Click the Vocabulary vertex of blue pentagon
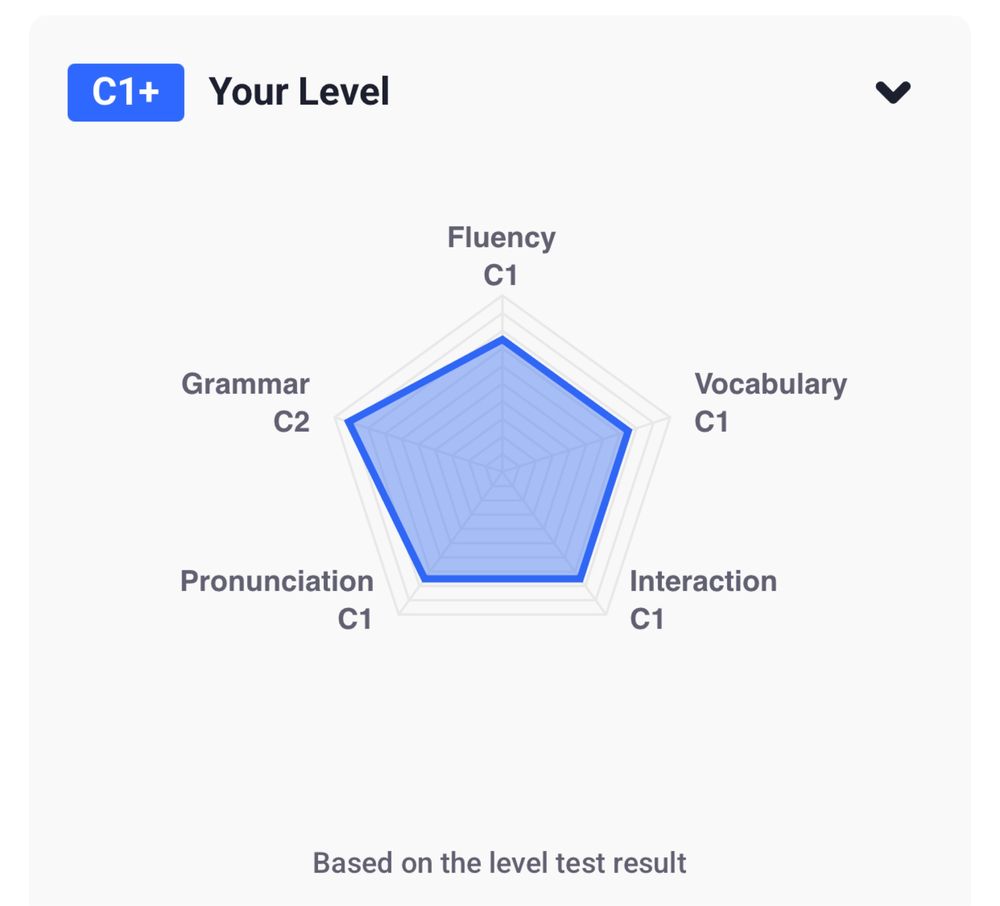This screenshot has height=906, width=1000. coord(630,431)
